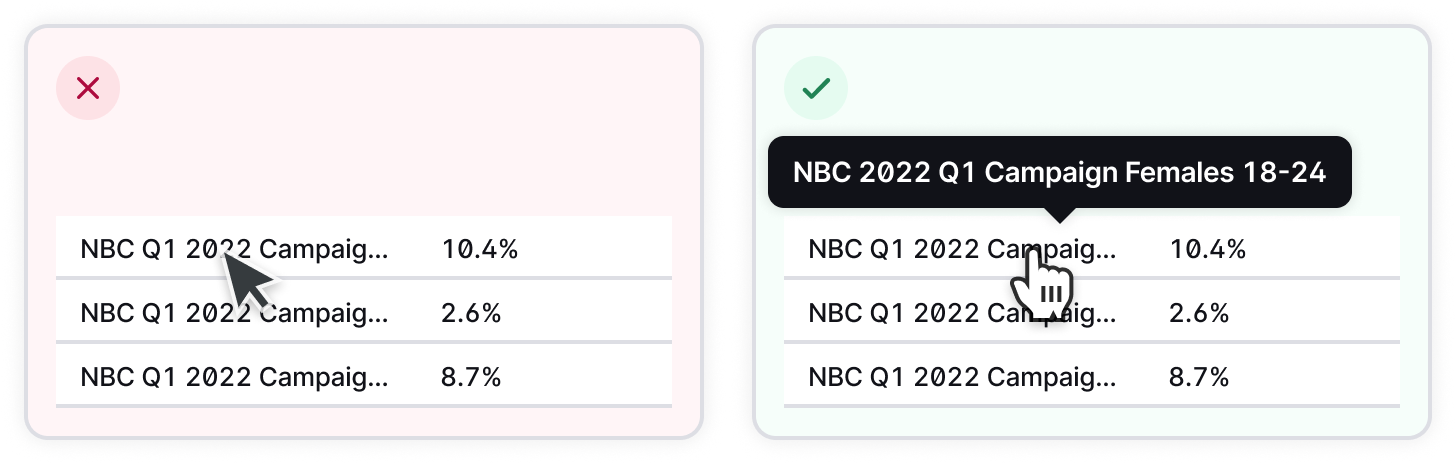Select first truncated campaign name in green panel
The height and width of the screenshot is (464, 1456).
click(x=962, y=249)
